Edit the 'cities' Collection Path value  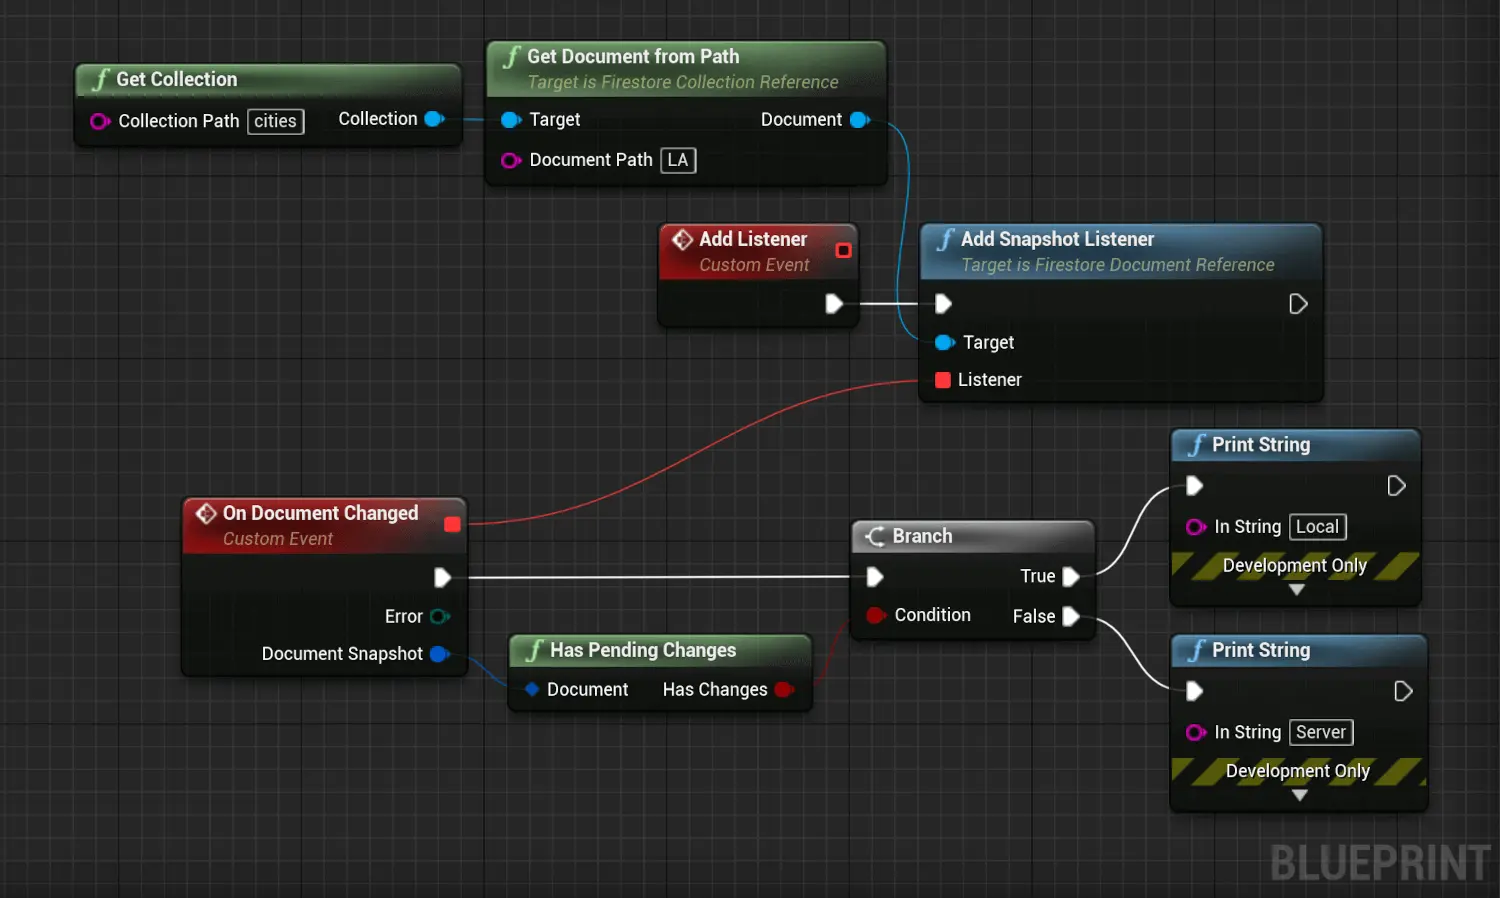276,121
